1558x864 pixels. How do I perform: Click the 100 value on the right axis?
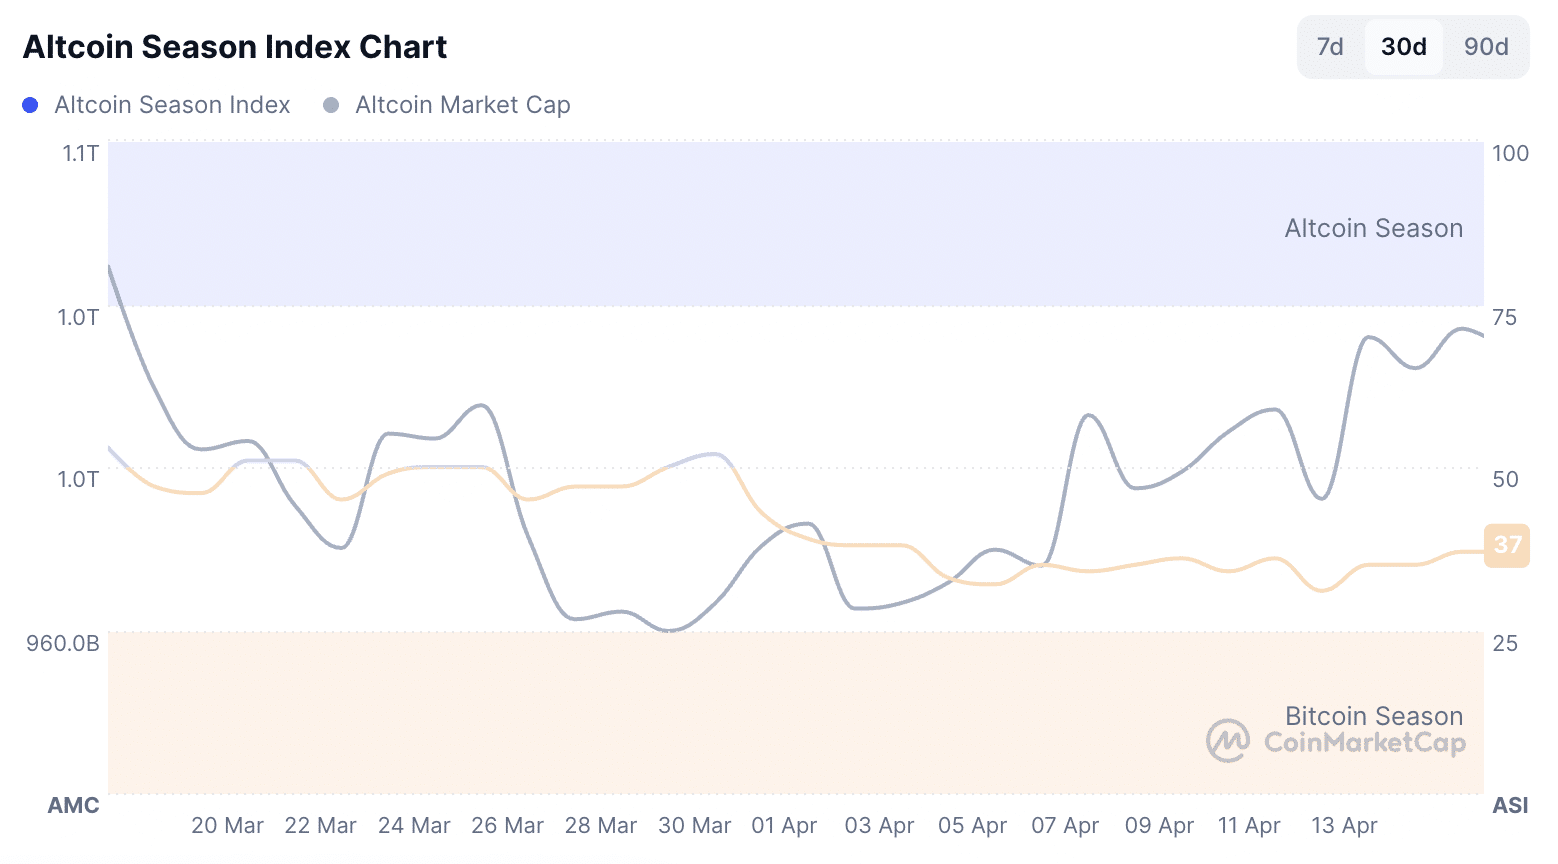[1510, 153]
